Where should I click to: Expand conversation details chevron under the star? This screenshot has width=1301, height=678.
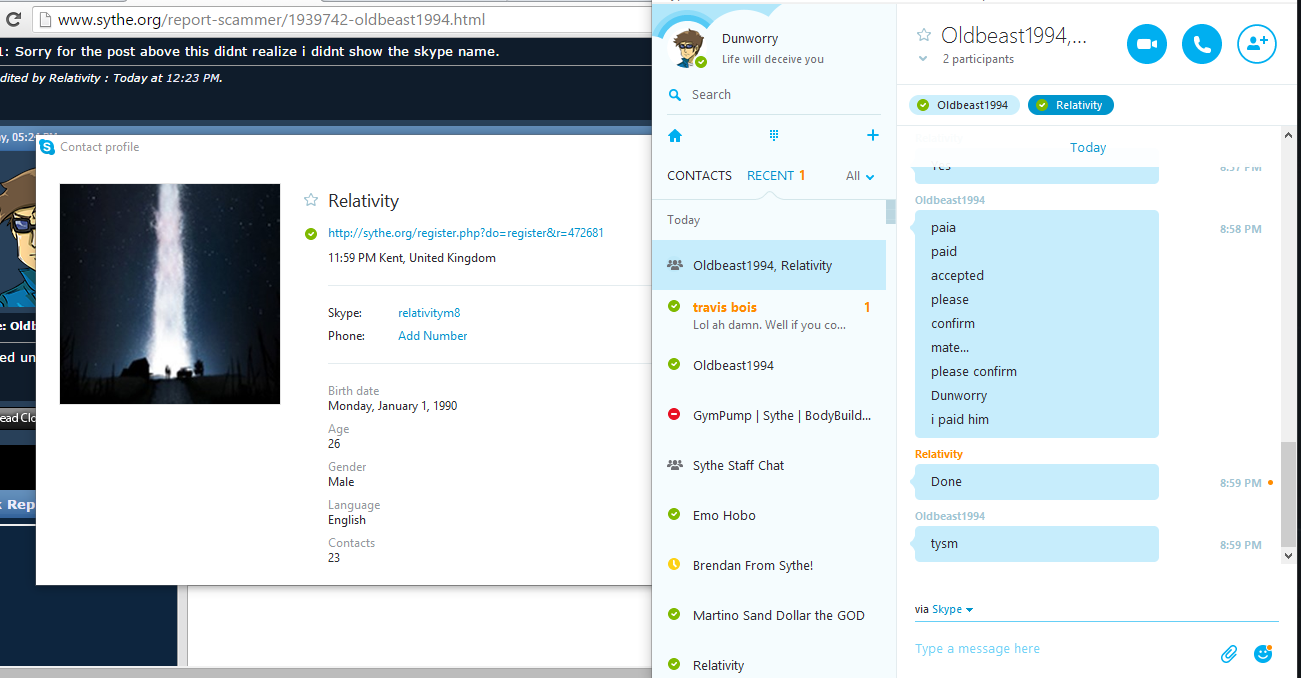[x=924, y=59]
